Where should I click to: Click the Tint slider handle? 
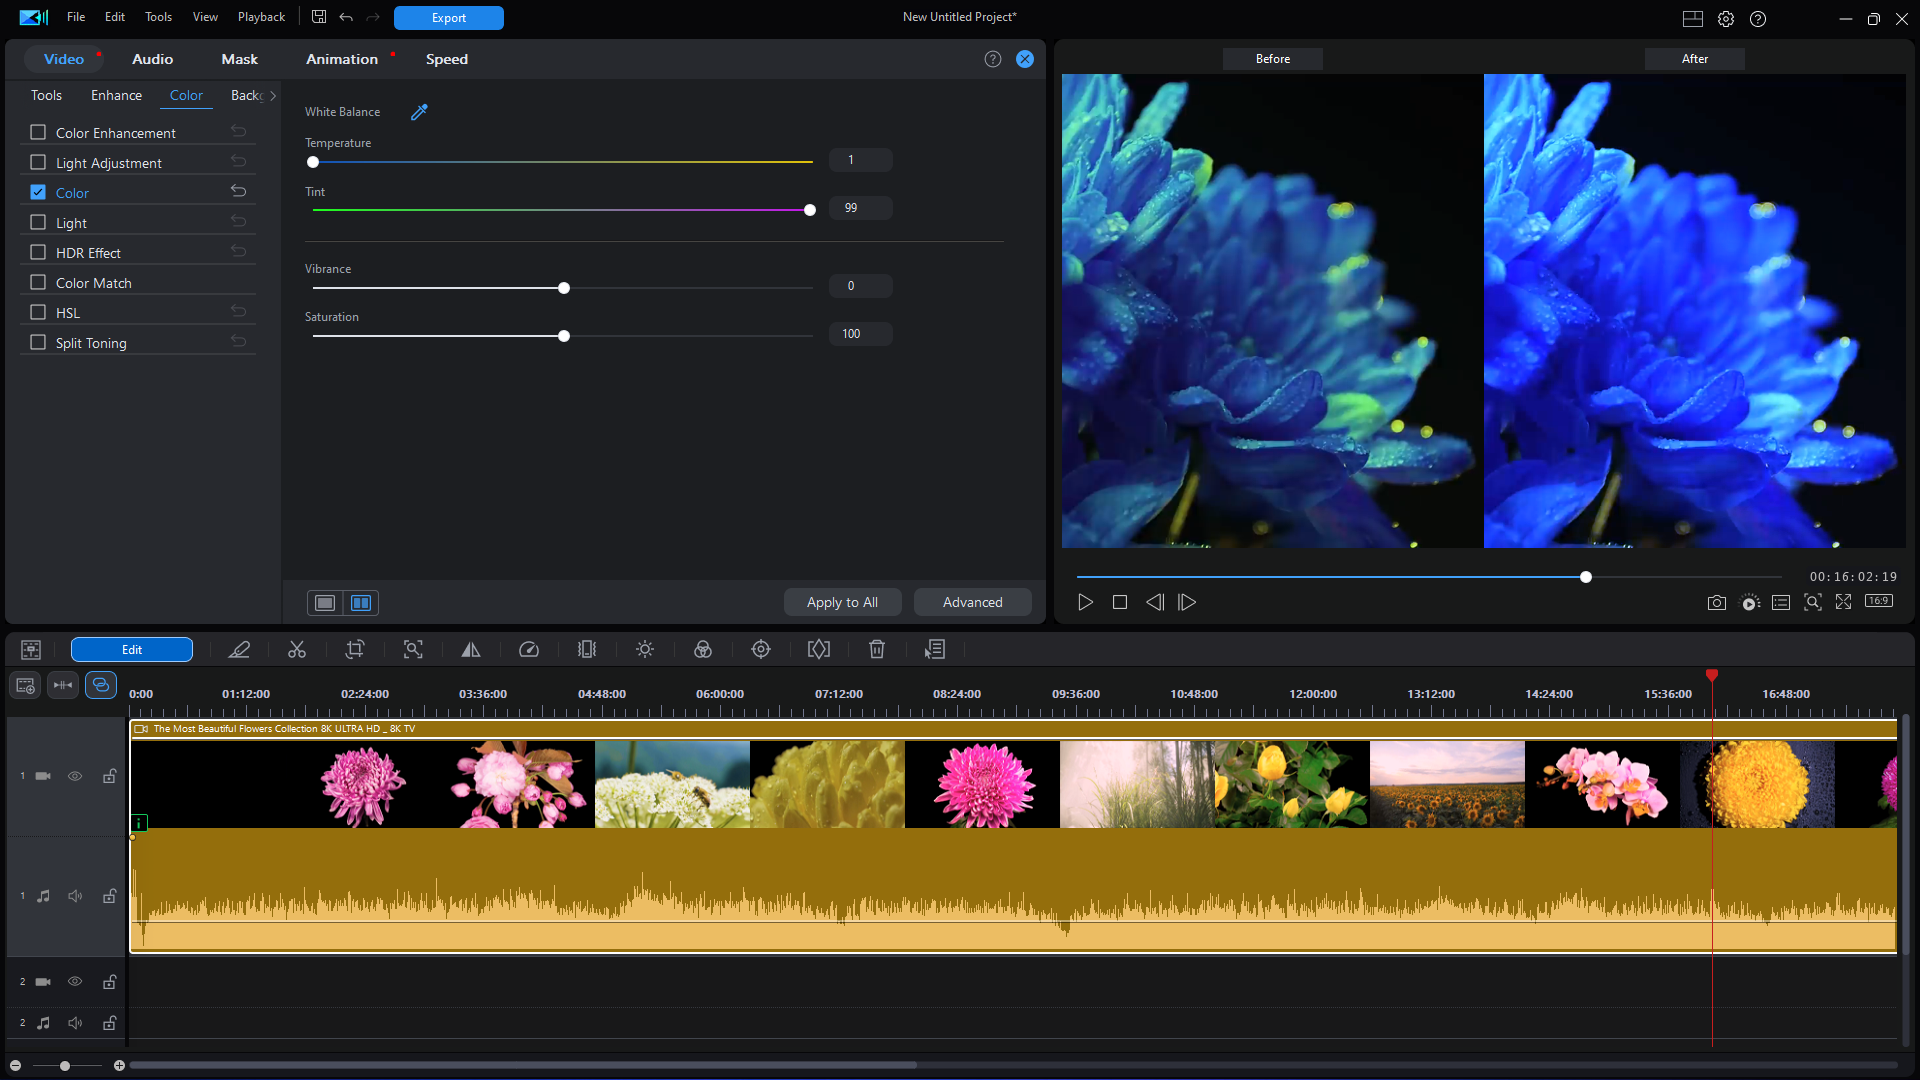[810, 210]
